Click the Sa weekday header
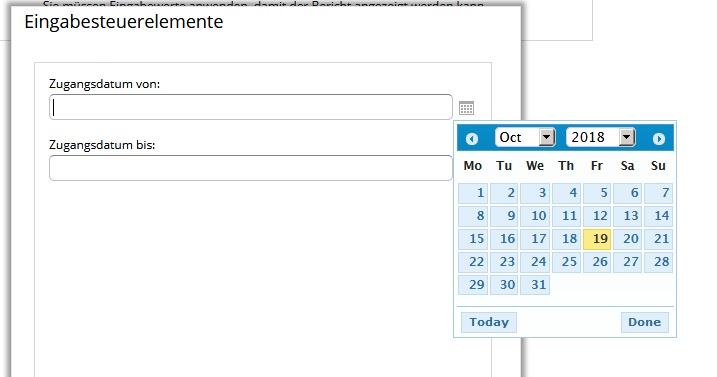The width and height of the screenshot is (717, 377). [x=627, y=166]
